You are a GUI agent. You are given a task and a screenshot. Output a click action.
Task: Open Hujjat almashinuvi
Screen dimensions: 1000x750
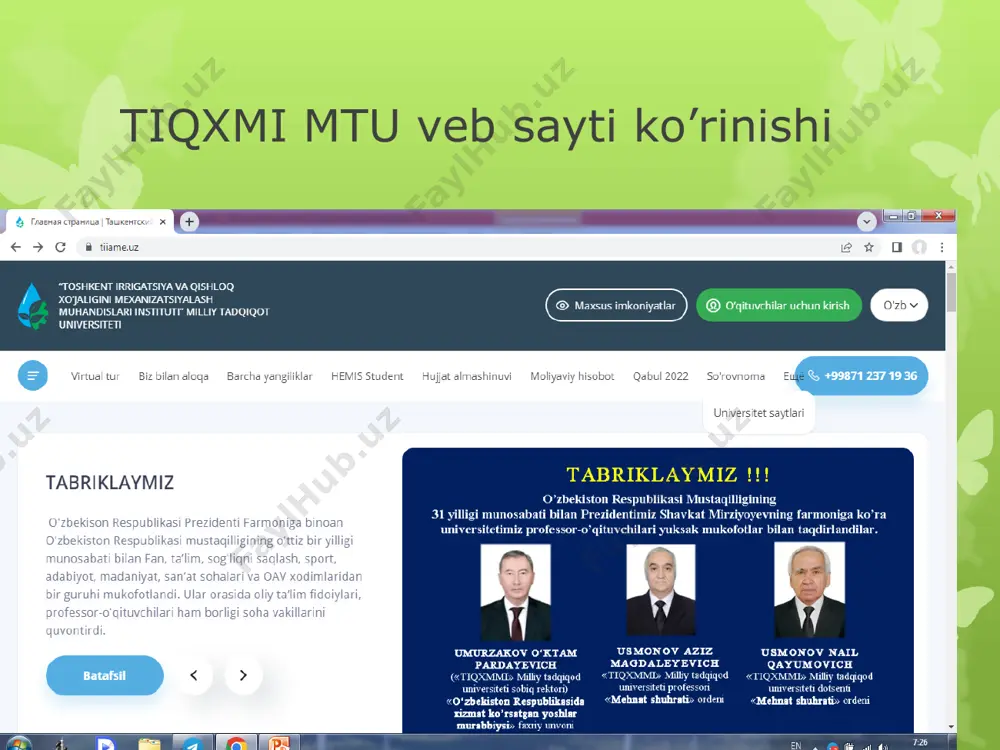(x=466, y=376)
